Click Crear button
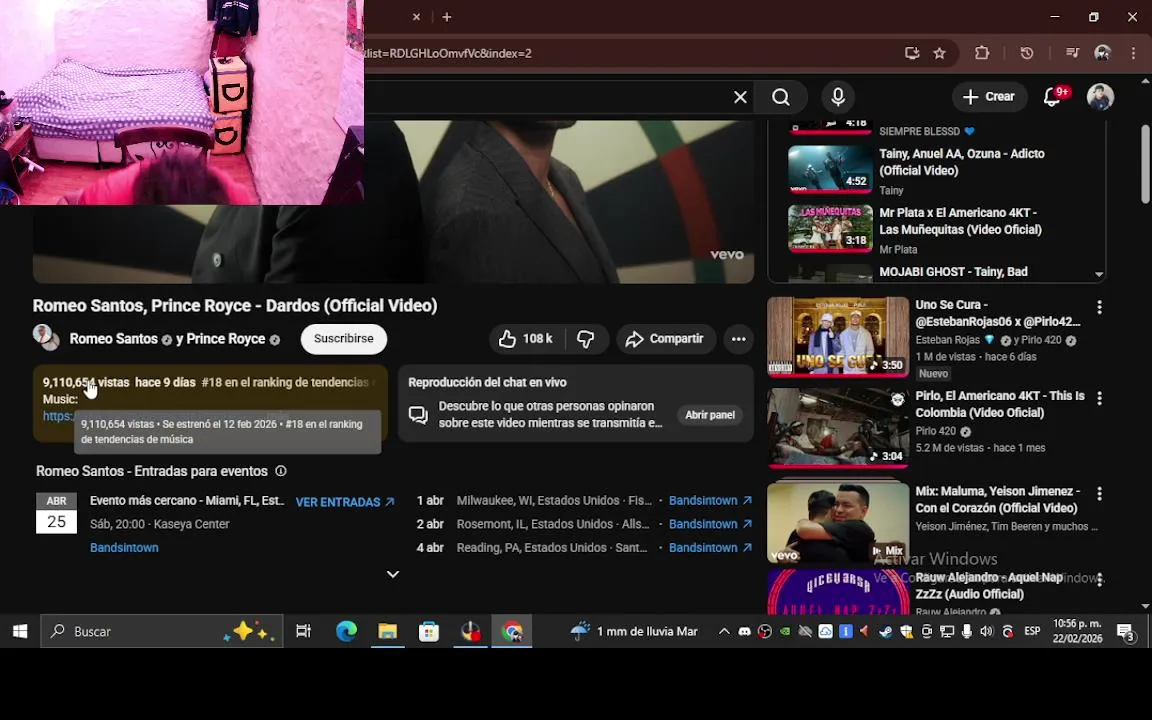The width and height of the screenshot is (1152, 720). (x=989, y=97)
